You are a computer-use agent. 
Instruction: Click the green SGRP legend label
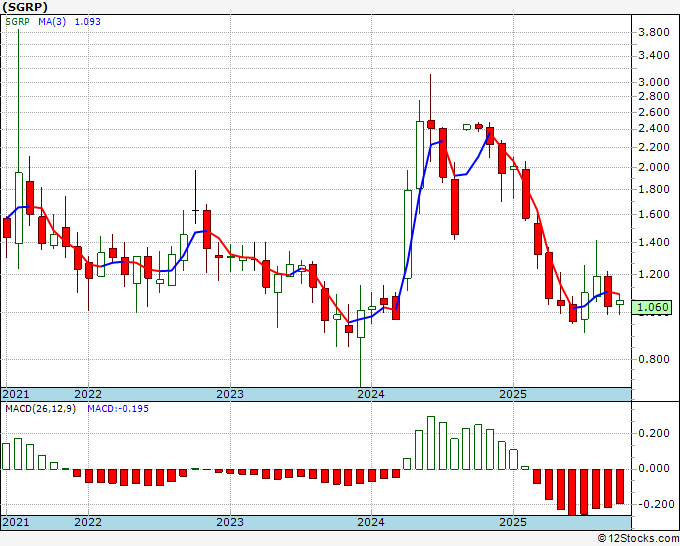pos(19,21)
